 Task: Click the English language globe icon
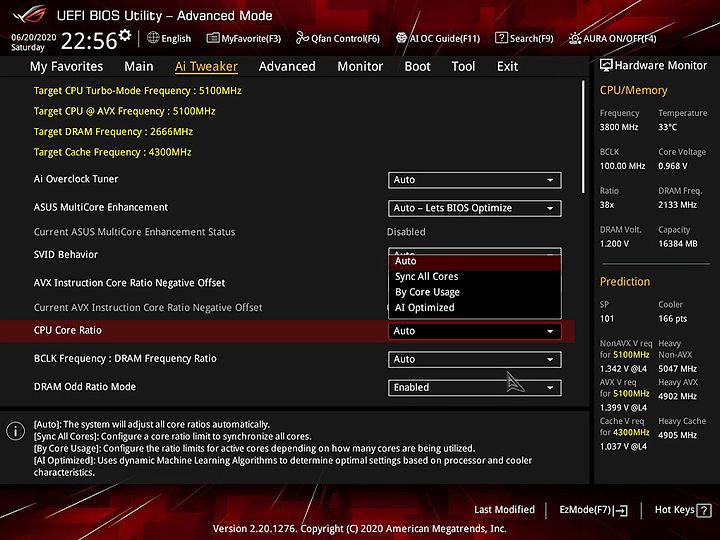tap(153, 38)
